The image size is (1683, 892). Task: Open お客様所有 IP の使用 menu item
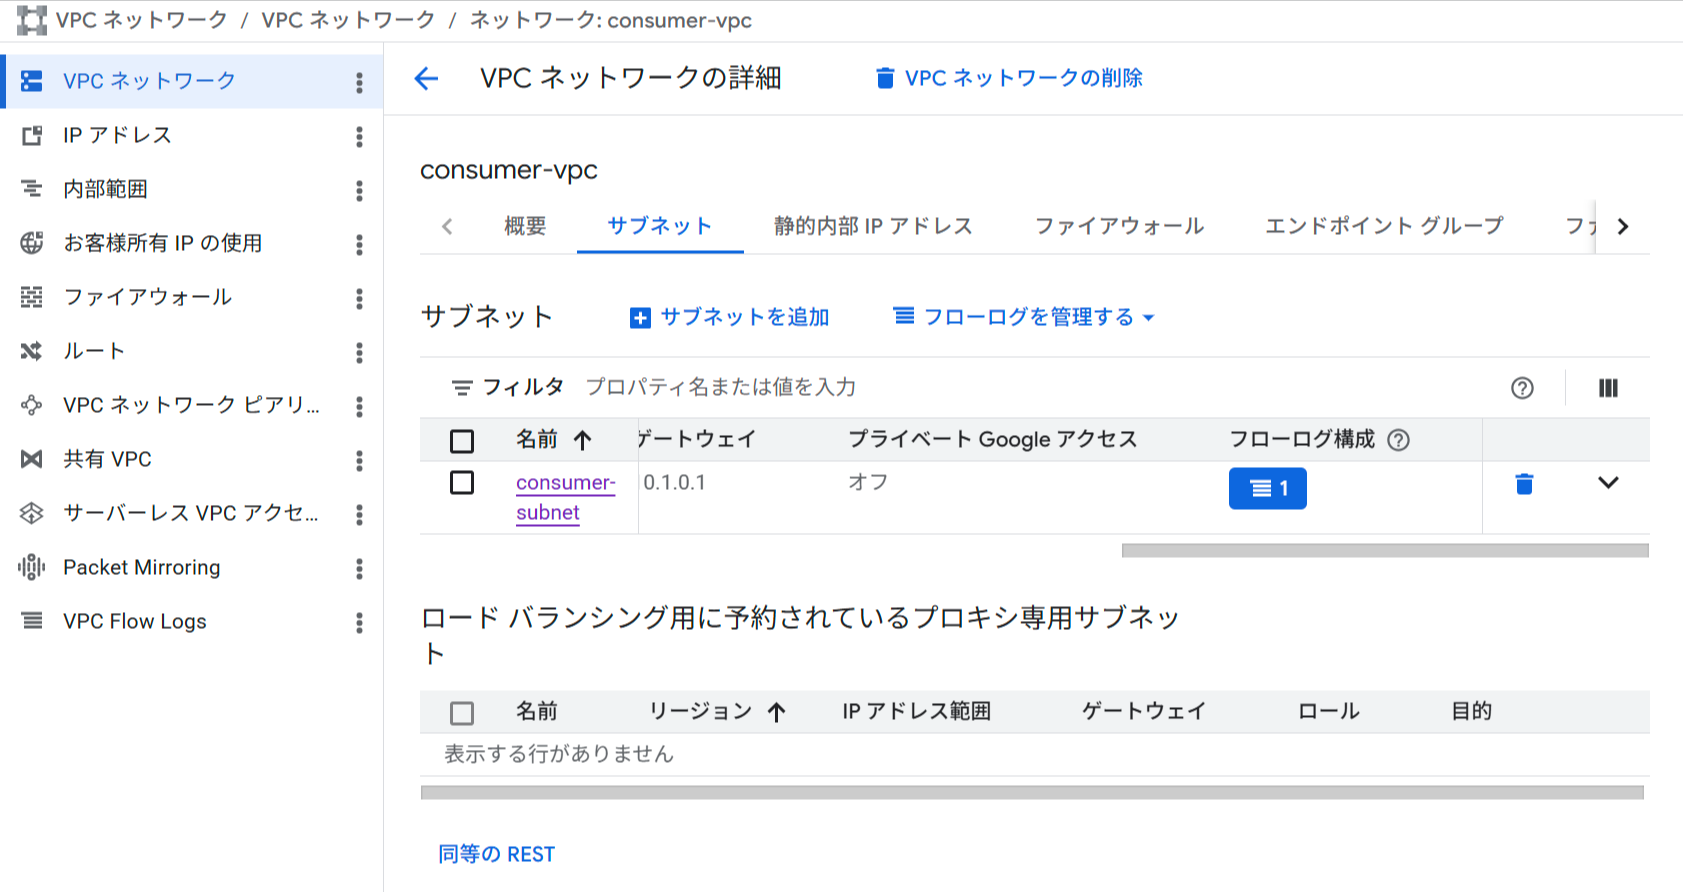coord(163,243)
